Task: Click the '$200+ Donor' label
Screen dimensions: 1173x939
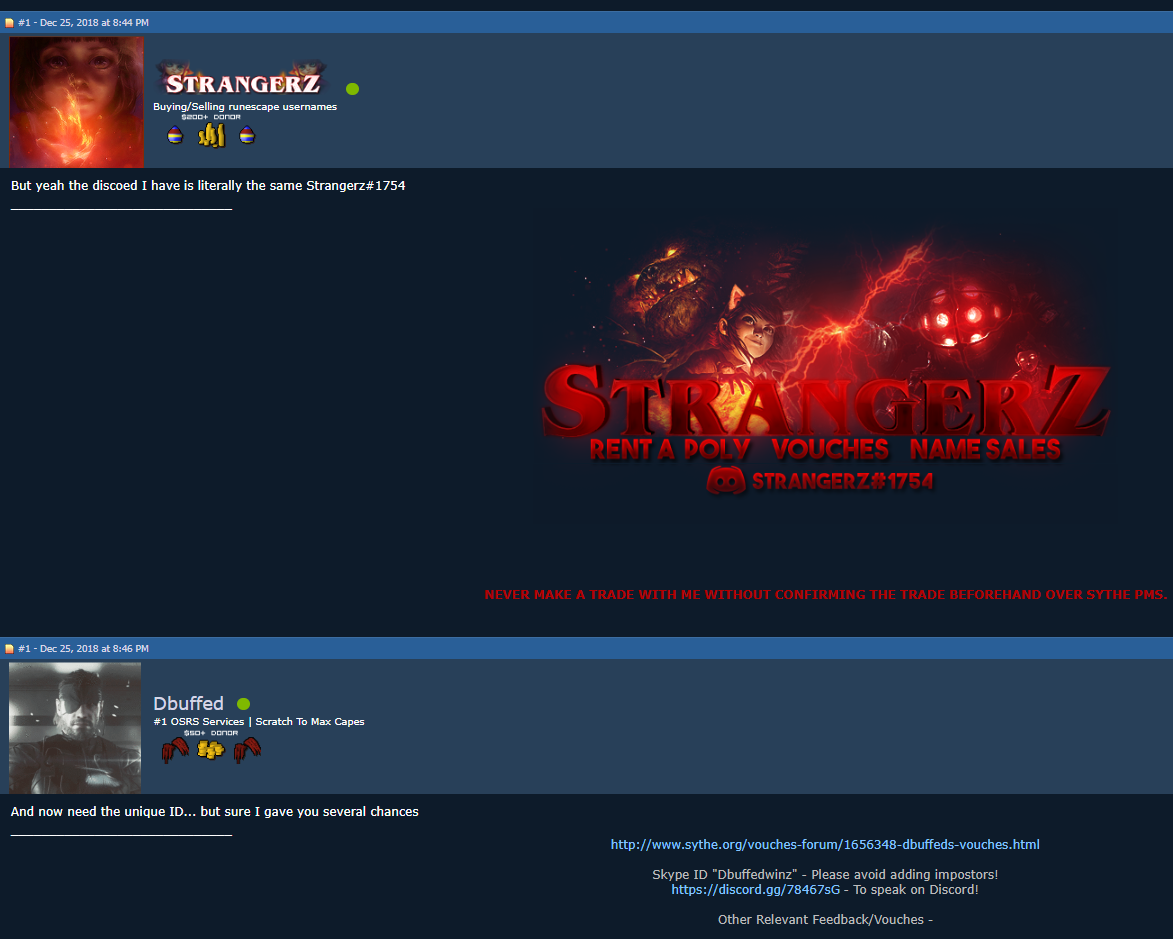Action: click(211, 117)
